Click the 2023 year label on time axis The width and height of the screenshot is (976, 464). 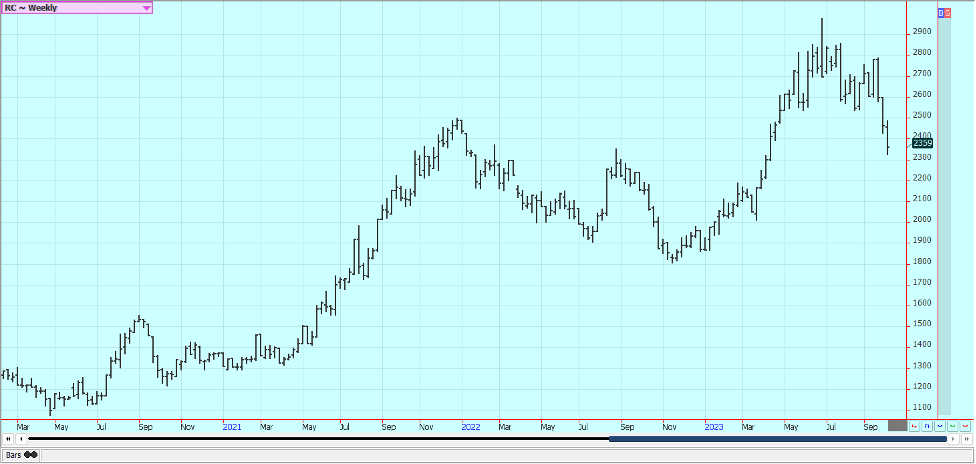[713, 427]
